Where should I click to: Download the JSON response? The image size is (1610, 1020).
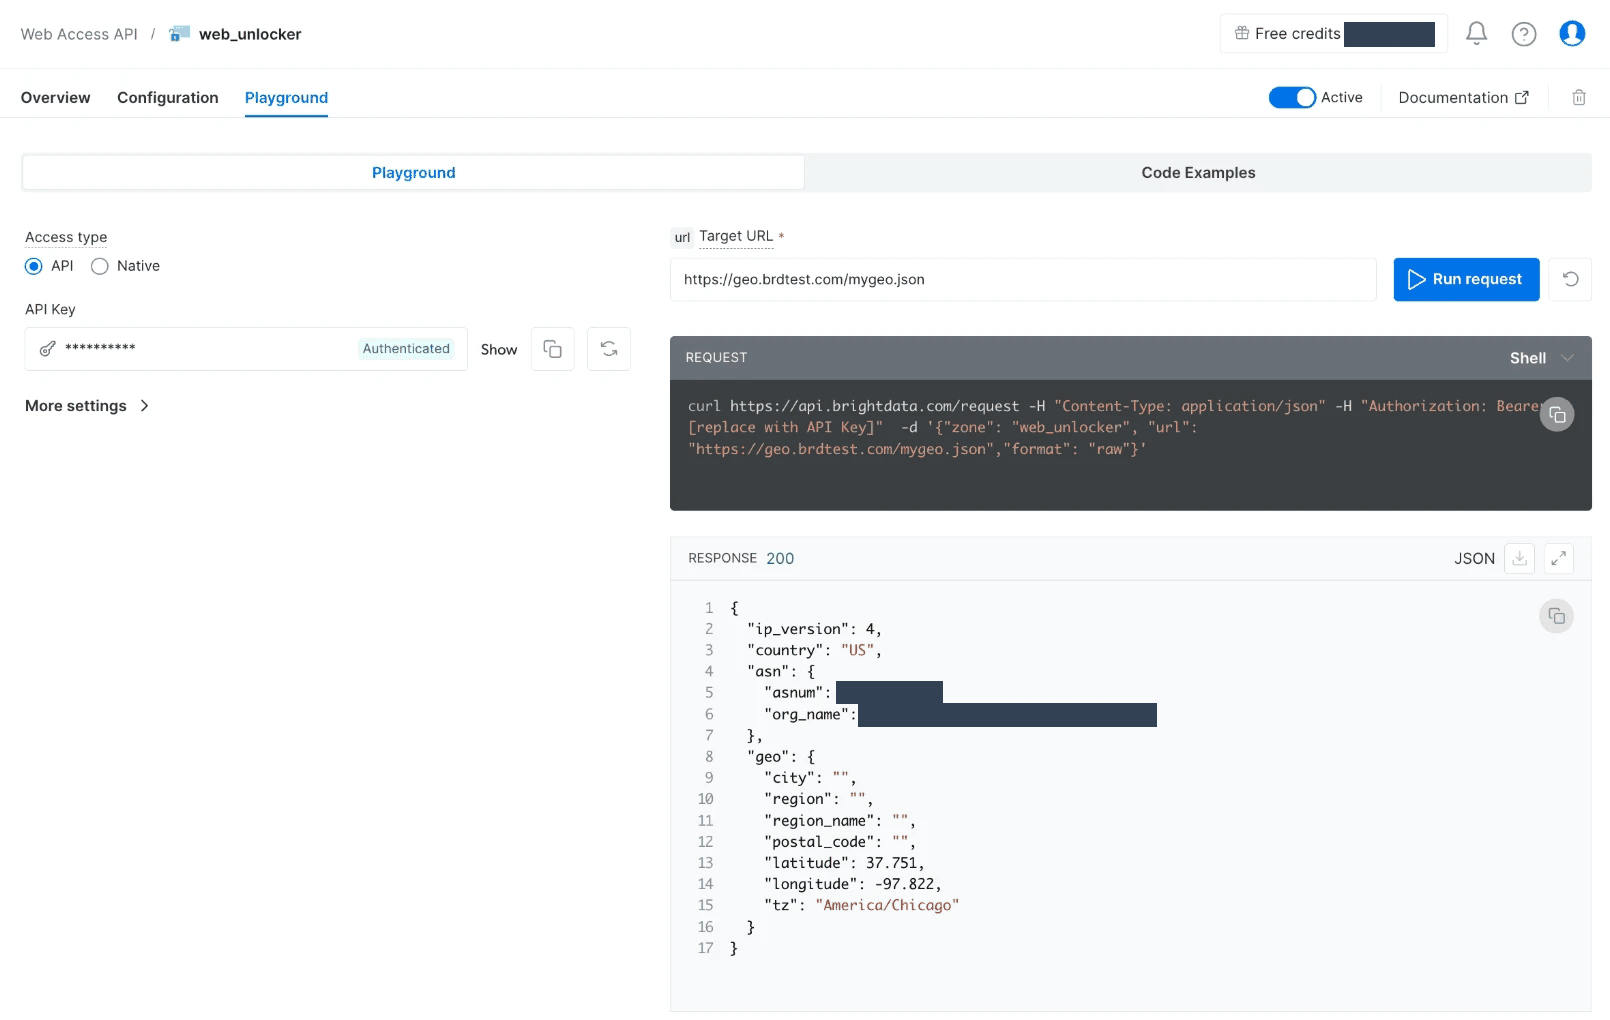click(x=1519, y=558)
